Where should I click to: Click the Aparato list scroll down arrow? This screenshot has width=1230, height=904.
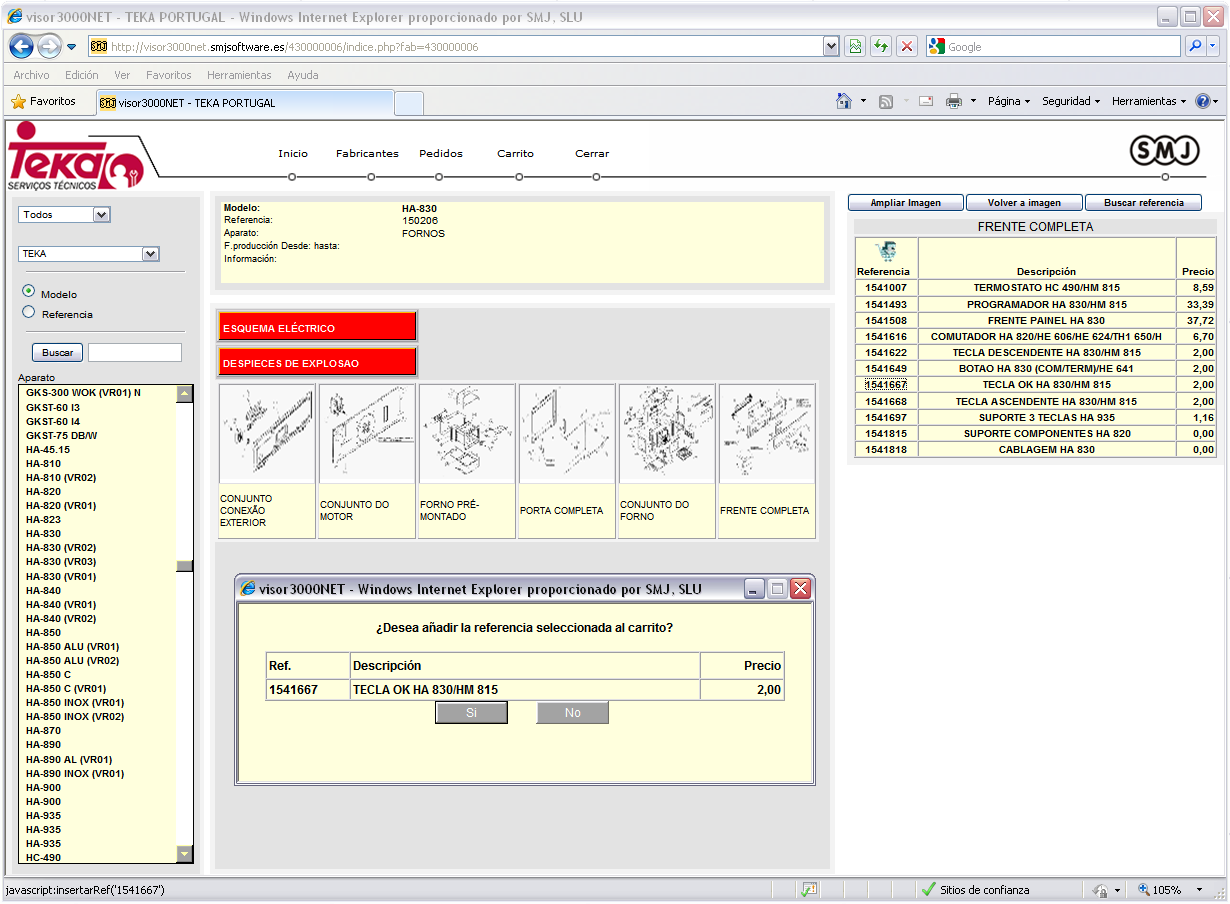coord(184,854)
